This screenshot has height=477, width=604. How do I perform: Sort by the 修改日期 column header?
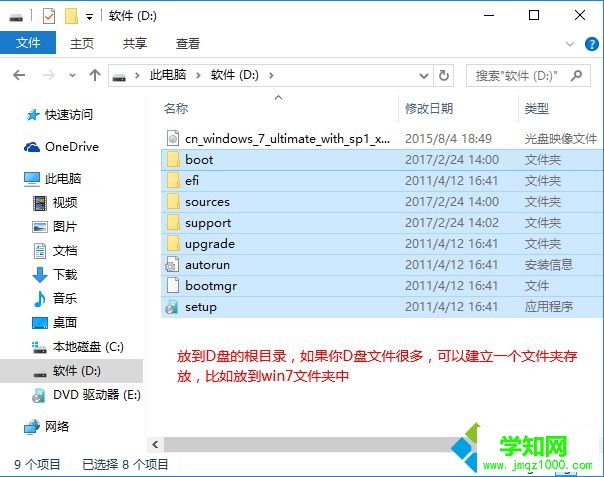coord(429,109)
